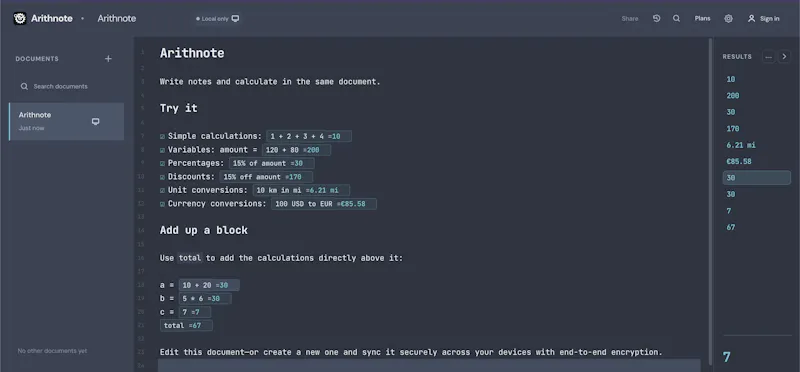The width and height of the screenshot is (800, 372).
Task: Toggle the Variables checkbox
Action: point(162,150)
